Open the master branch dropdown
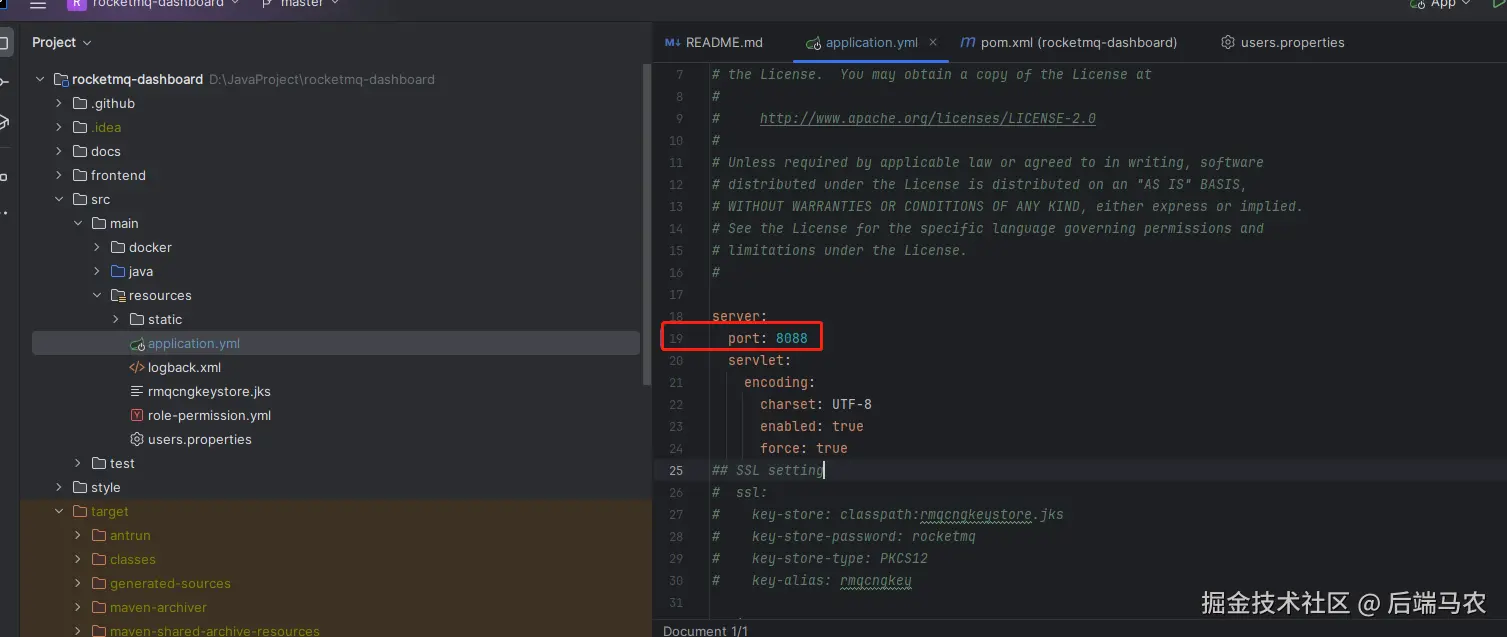Viewport: 1507px width, 637px height. pyautogui.click(x=300, y=4)
